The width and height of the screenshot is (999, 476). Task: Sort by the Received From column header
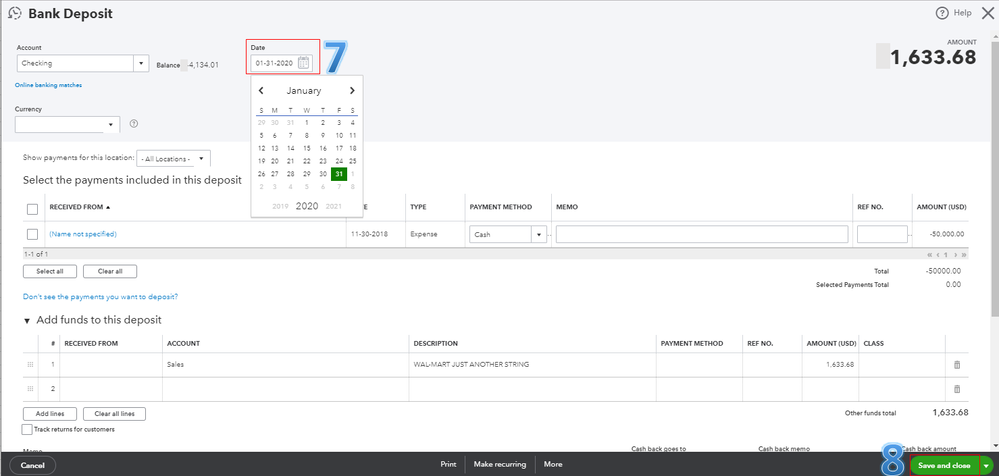[x=80, y=208]
